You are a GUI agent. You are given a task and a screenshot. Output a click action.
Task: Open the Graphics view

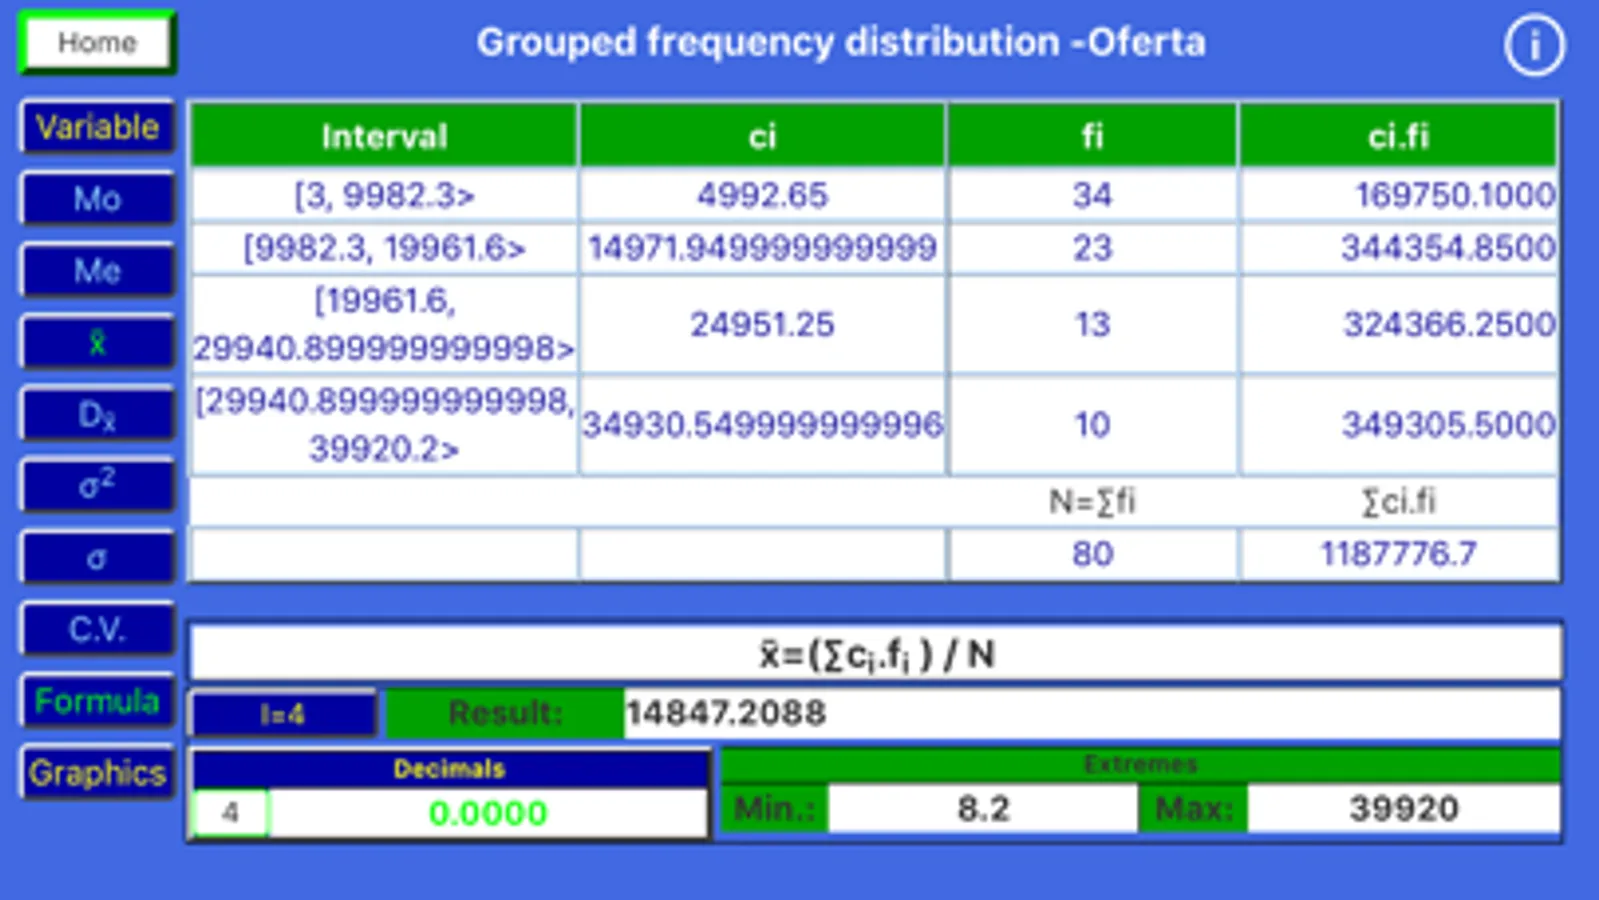[x=97, y=773]
